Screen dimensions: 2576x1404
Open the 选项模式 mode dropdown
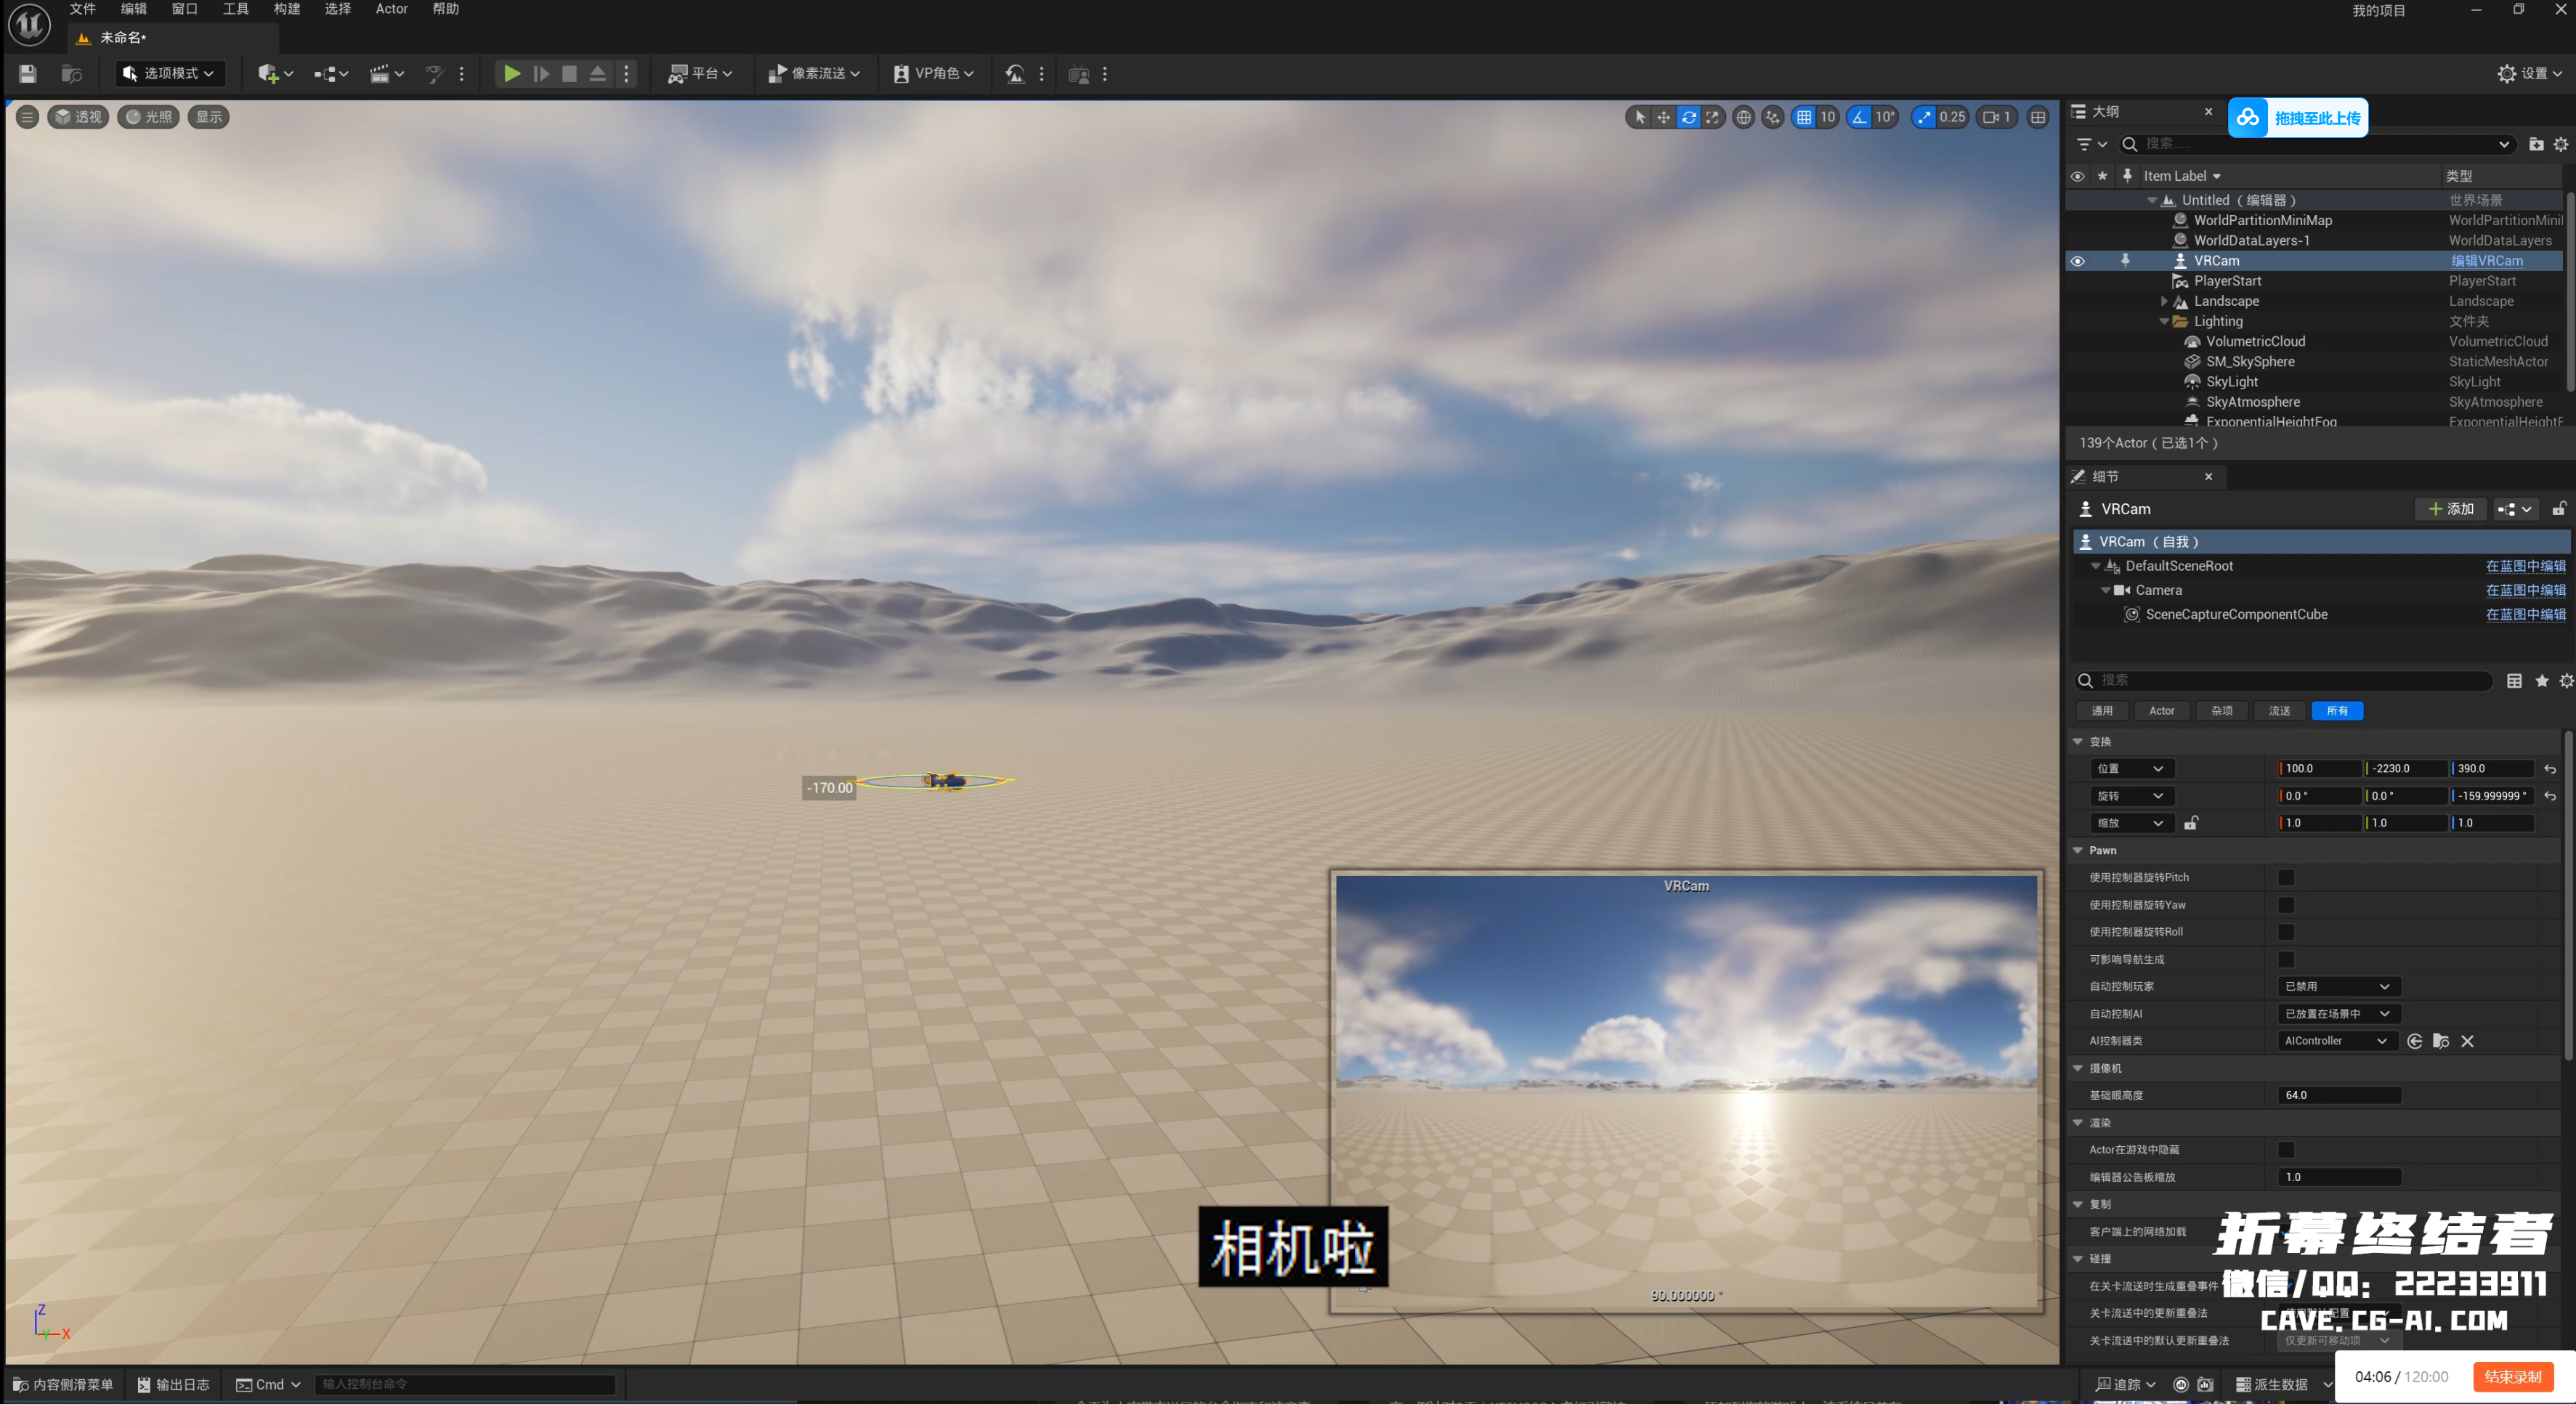169,73
